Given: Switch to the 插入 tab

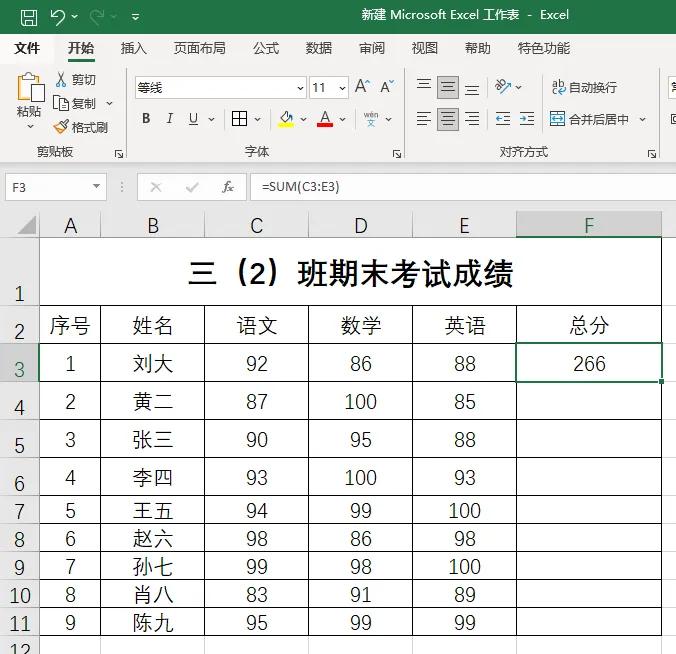Looking at the screenshot, I should [x=134, y=48].
